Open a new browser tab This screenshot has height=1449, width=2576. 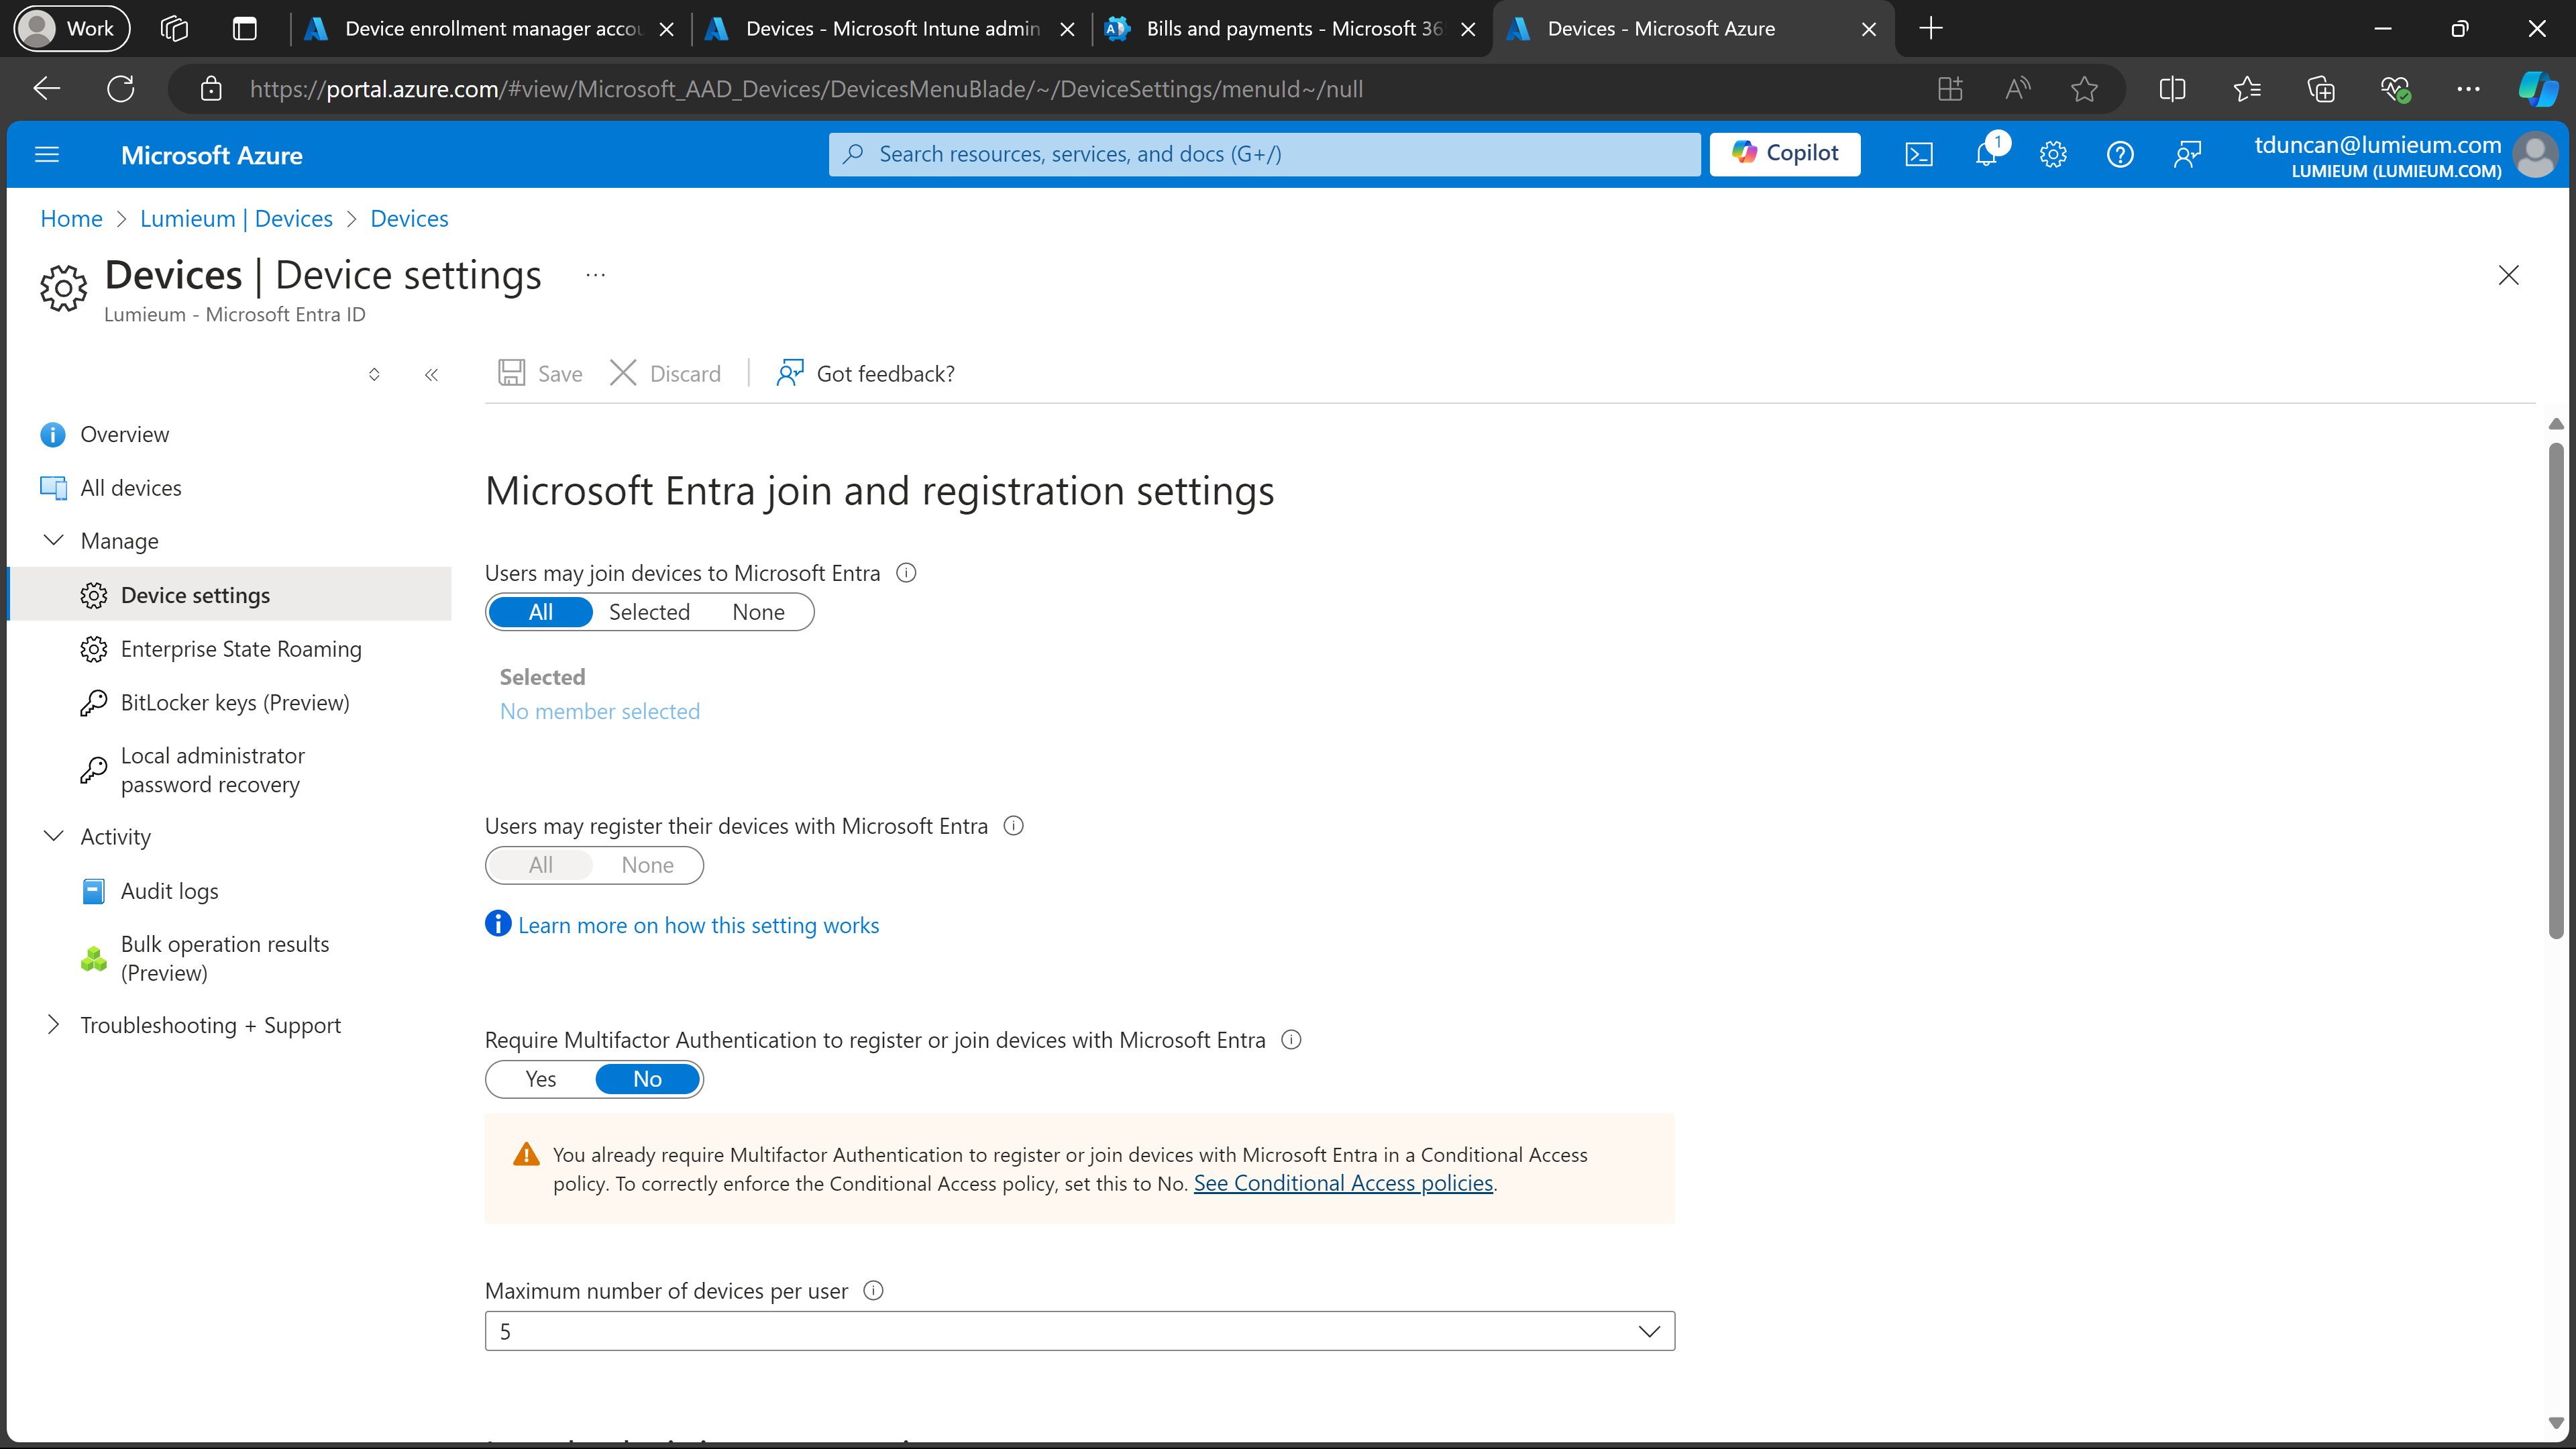[x=1931, y=28]
